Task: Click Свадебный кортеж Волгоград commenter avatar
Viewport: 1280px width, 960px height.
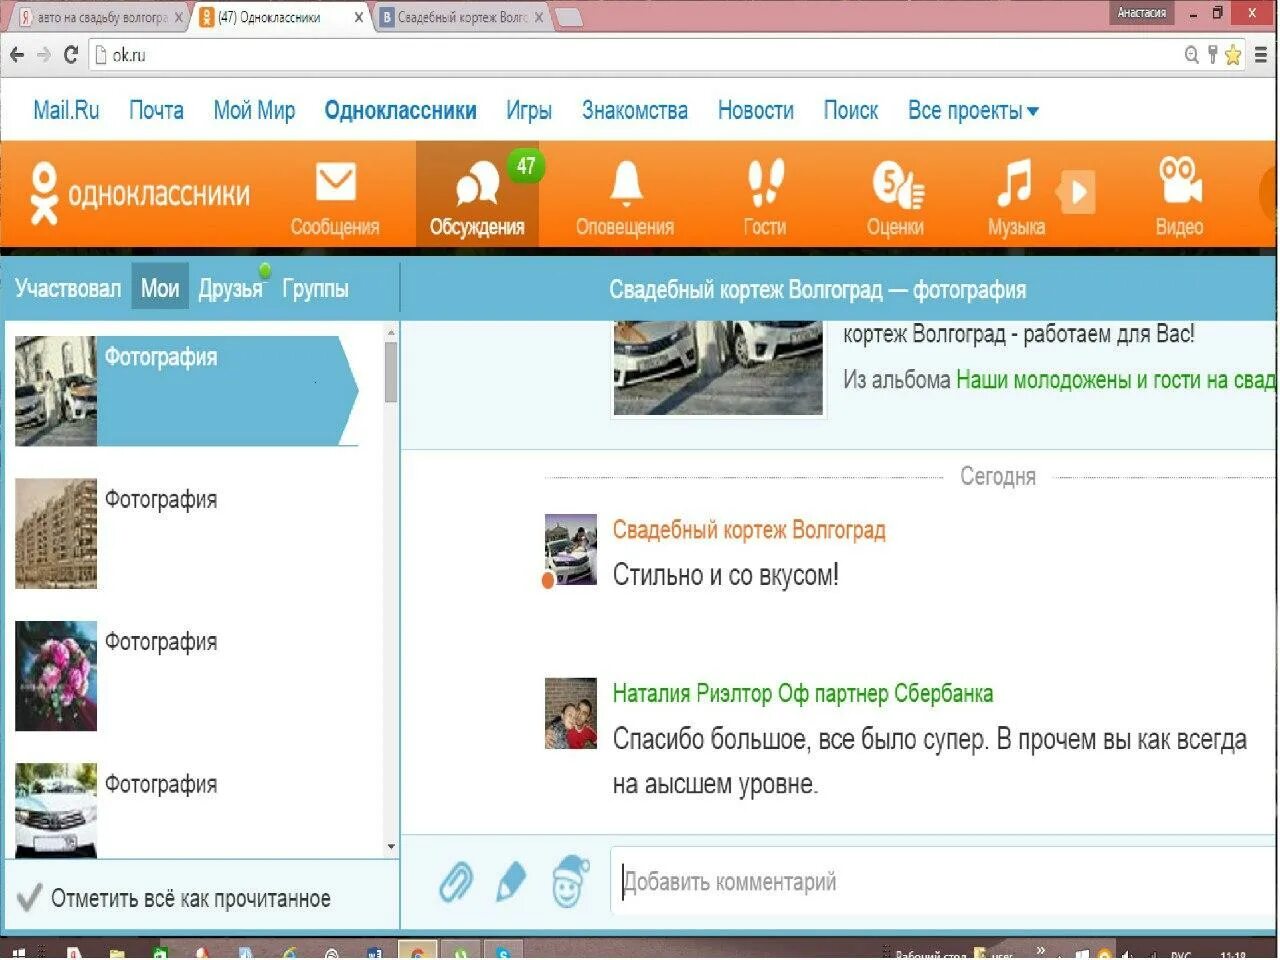Action: coord(570,549)
